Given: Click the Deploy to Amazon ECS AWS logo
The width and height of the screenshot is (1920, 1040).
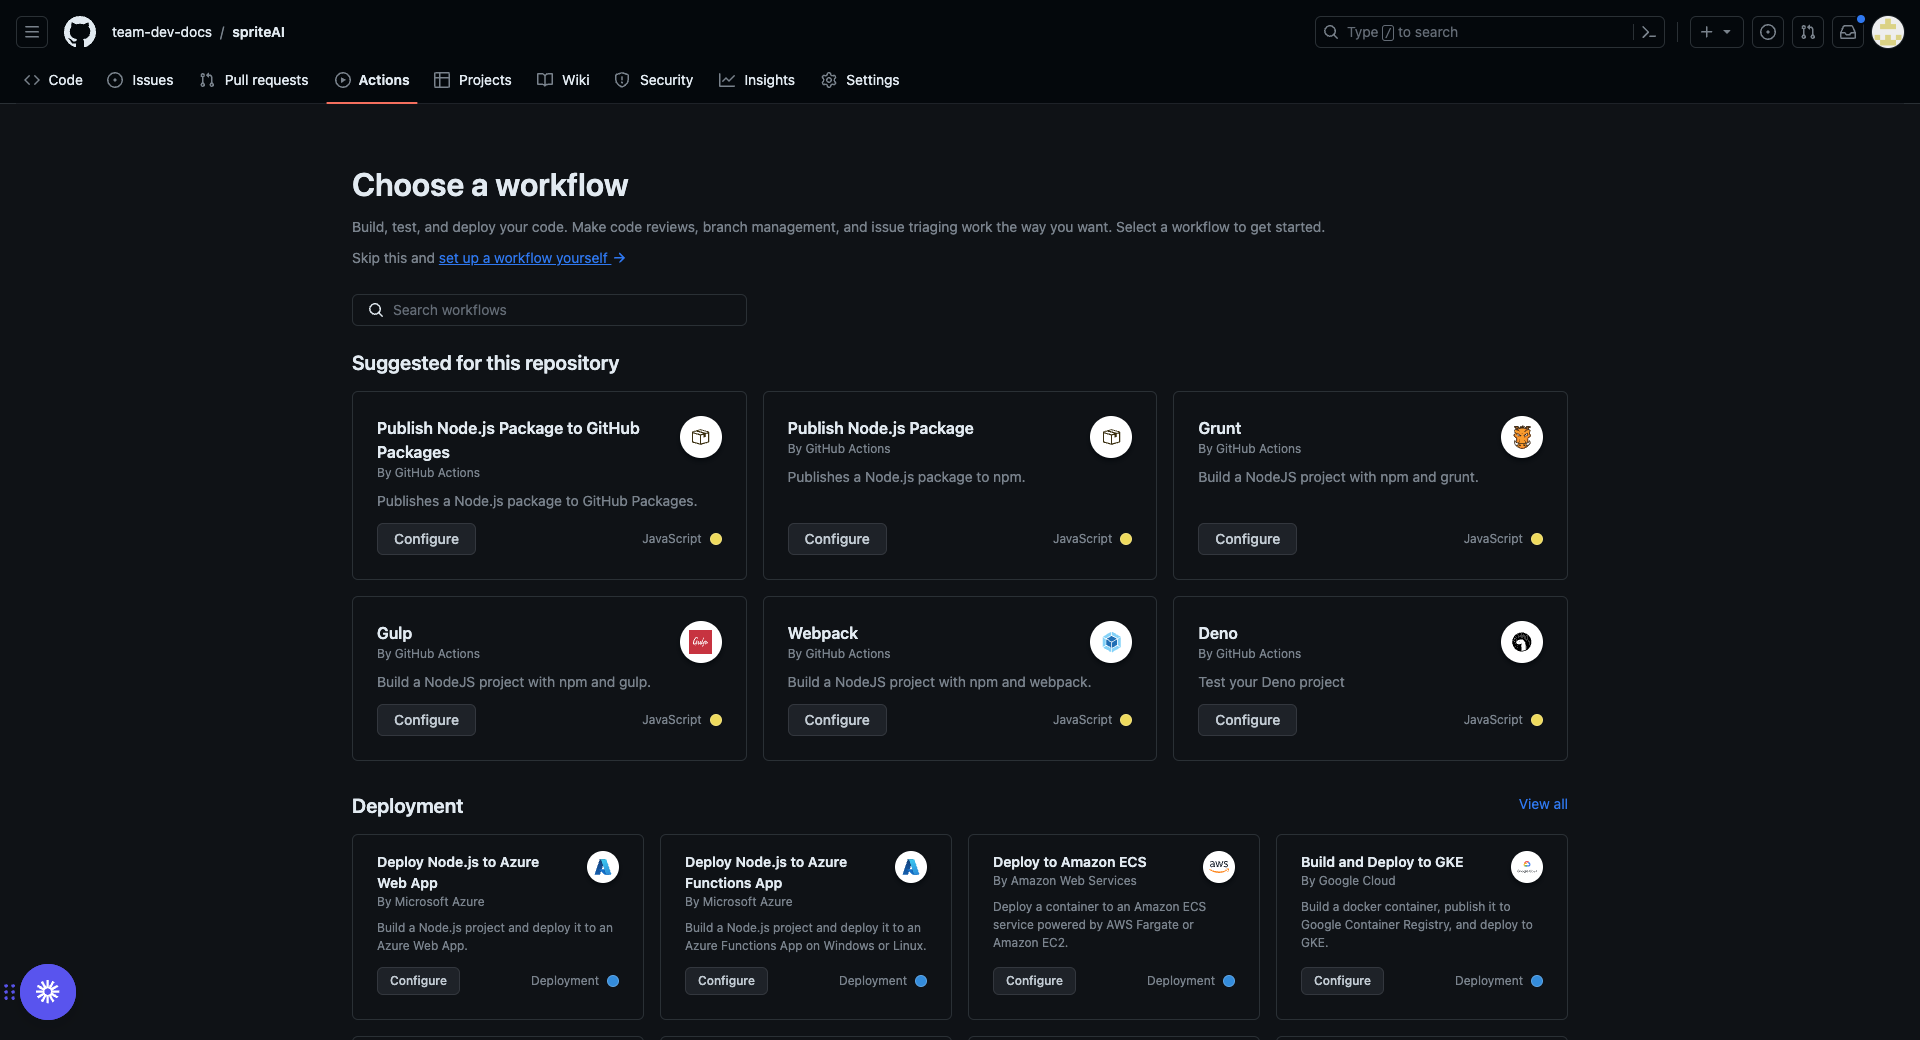Looking at the screenshot, I should 1218,867.
